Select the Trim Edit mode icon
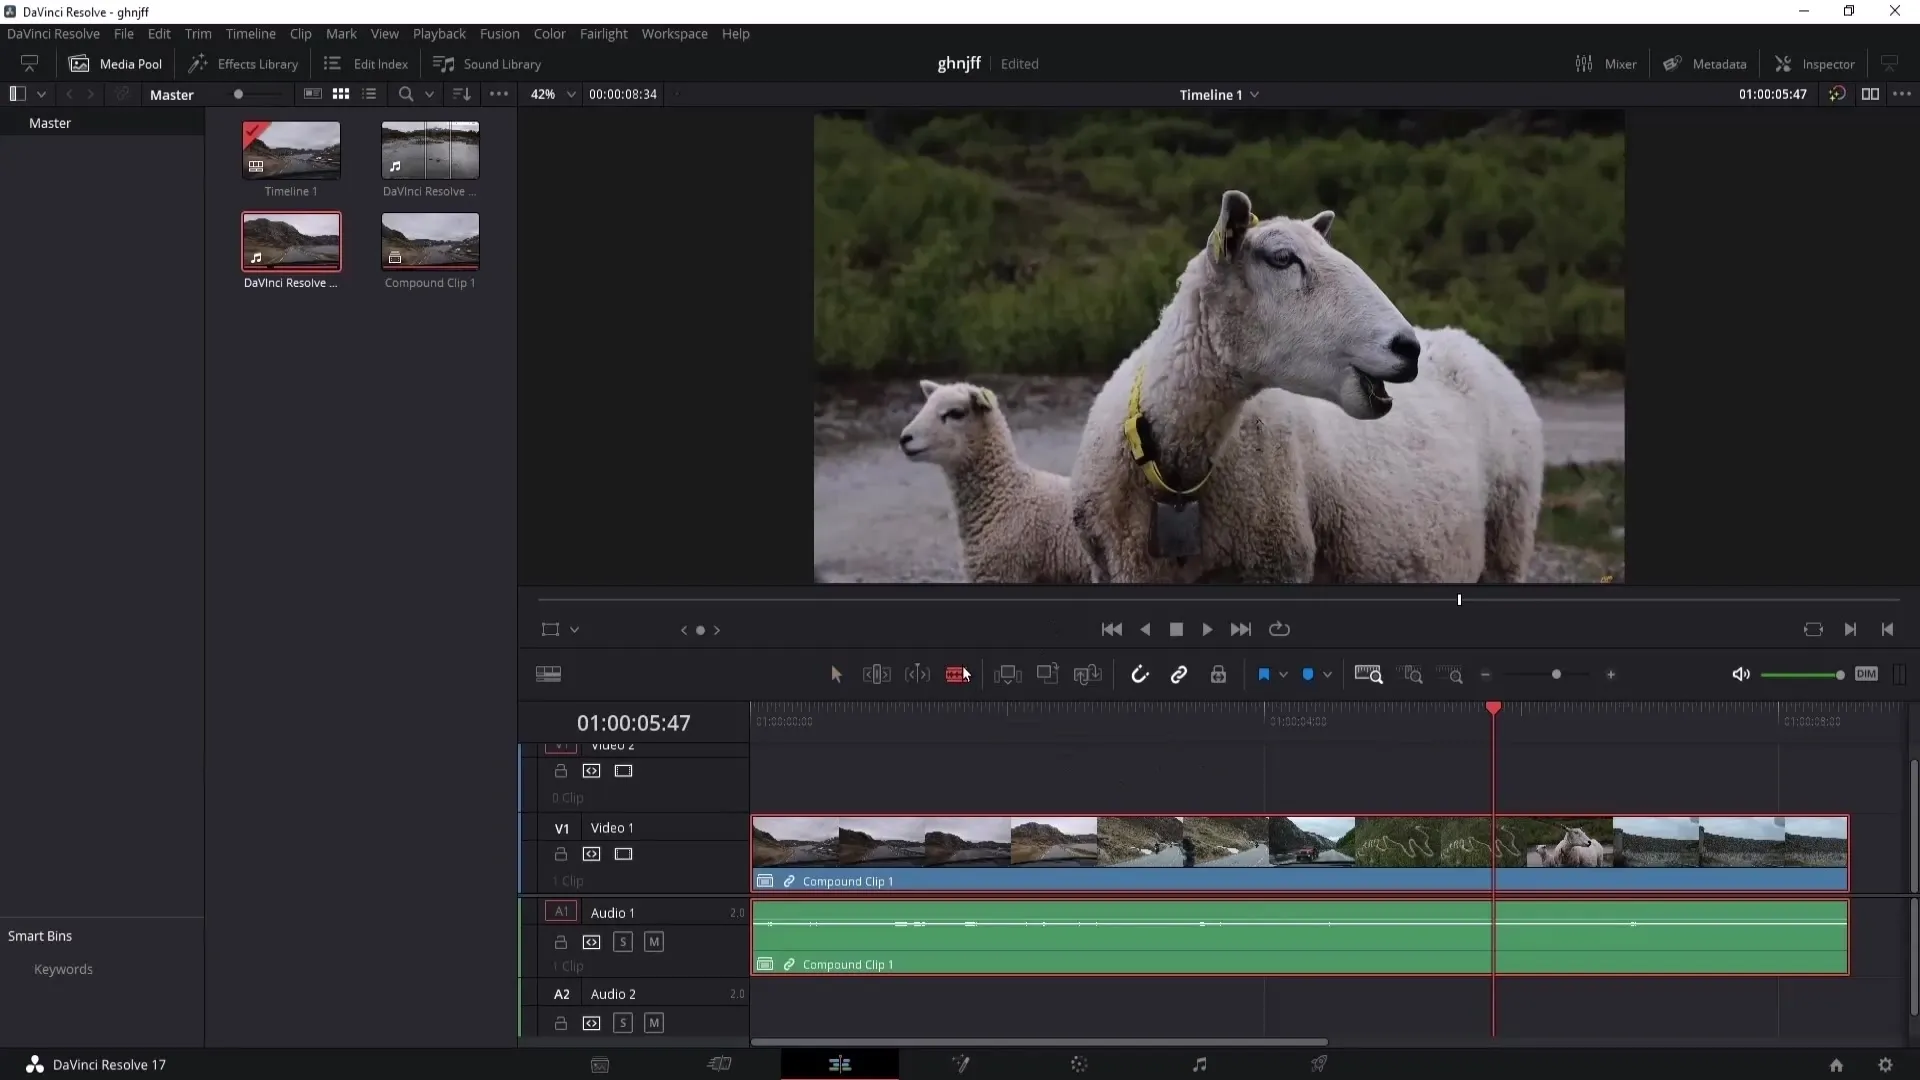 point(876,674)
